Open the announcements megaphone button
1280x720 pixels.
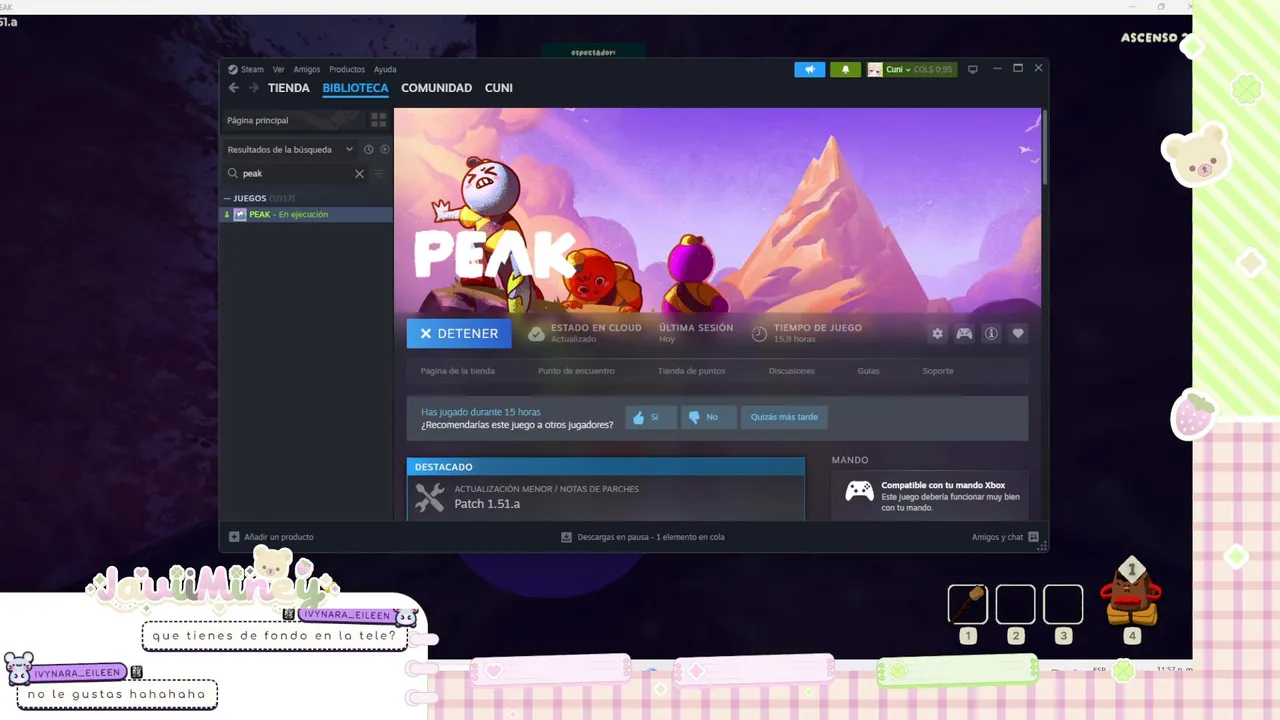tap(810, 70)
